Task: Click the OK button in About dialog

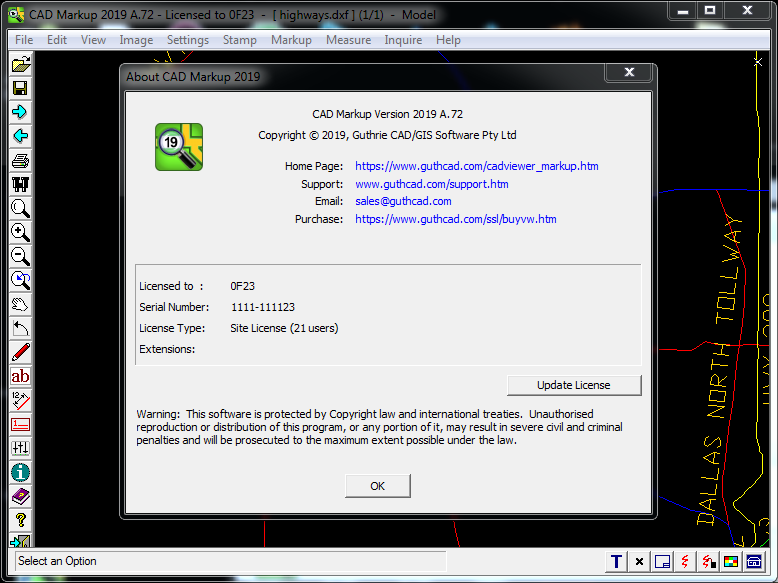Action: tap(378, 486)
